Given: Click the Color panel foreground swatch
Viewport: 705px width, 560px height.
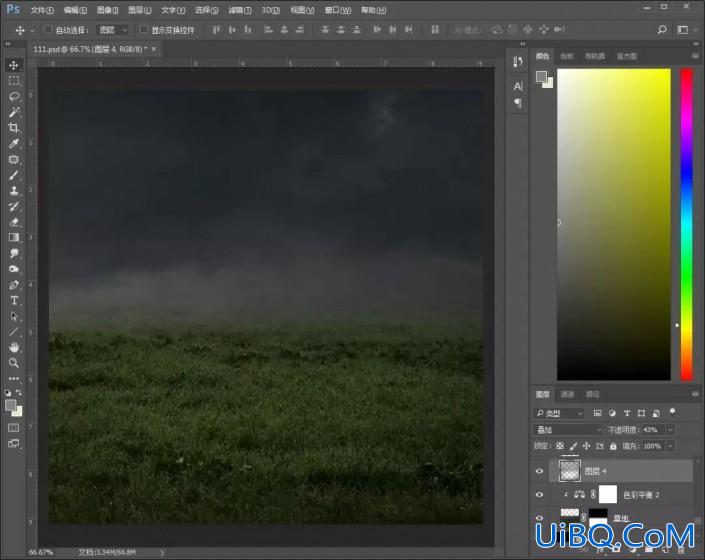Looking at the screenshot, I should pos(541,77).
